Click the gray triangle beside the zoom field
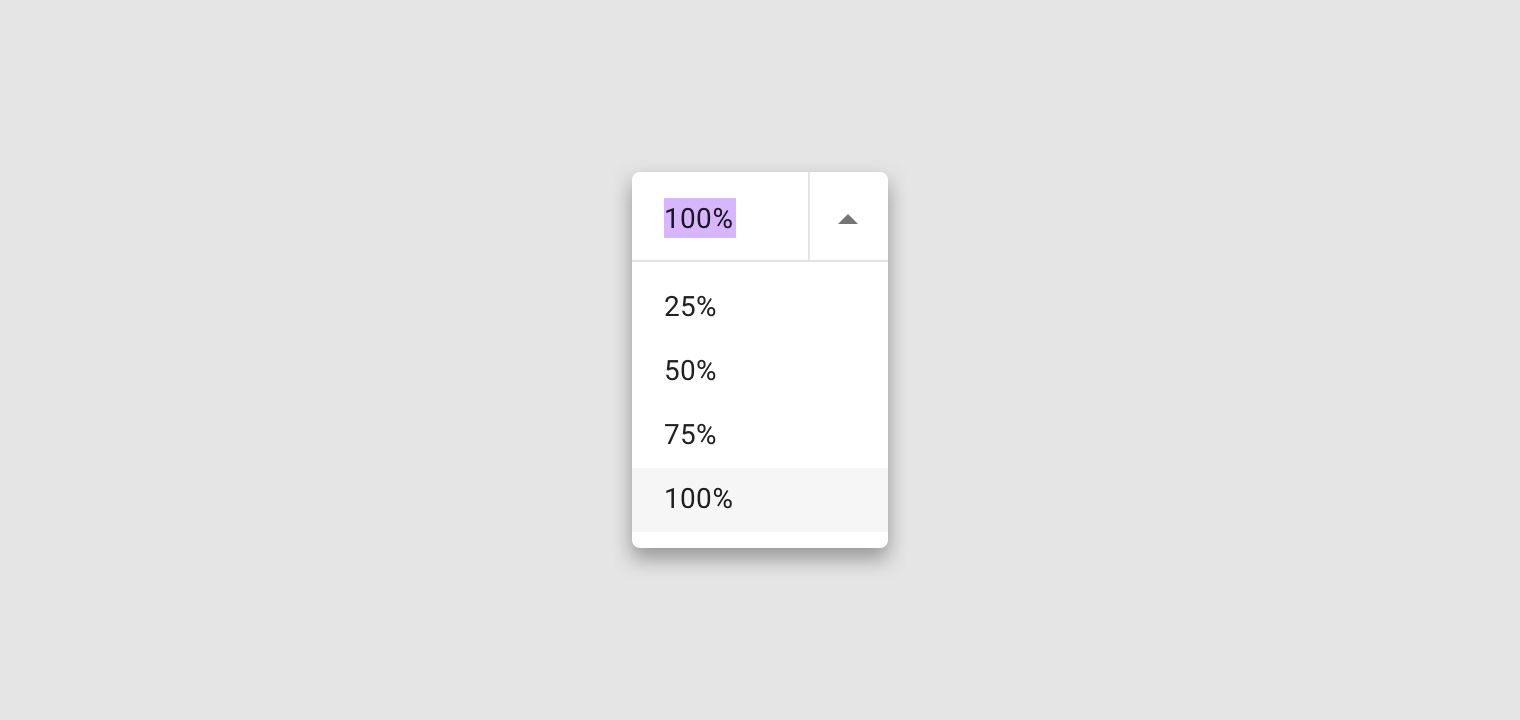This screenshot has width=1520, height=720. 848,219
